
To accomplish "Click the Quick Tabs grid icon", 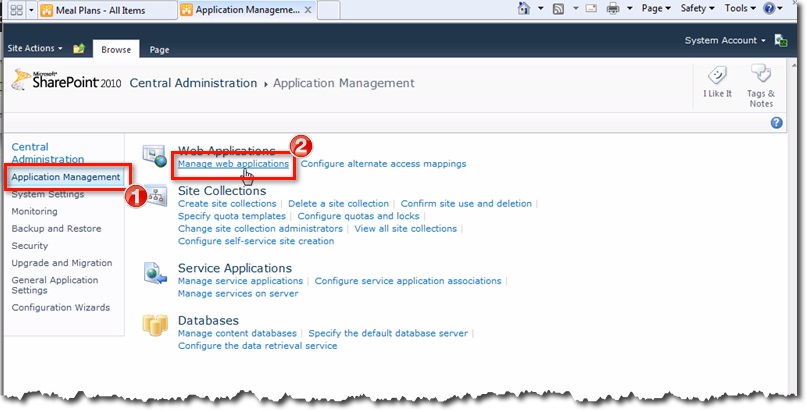I will pyautogui.click(x=16, y=10).
